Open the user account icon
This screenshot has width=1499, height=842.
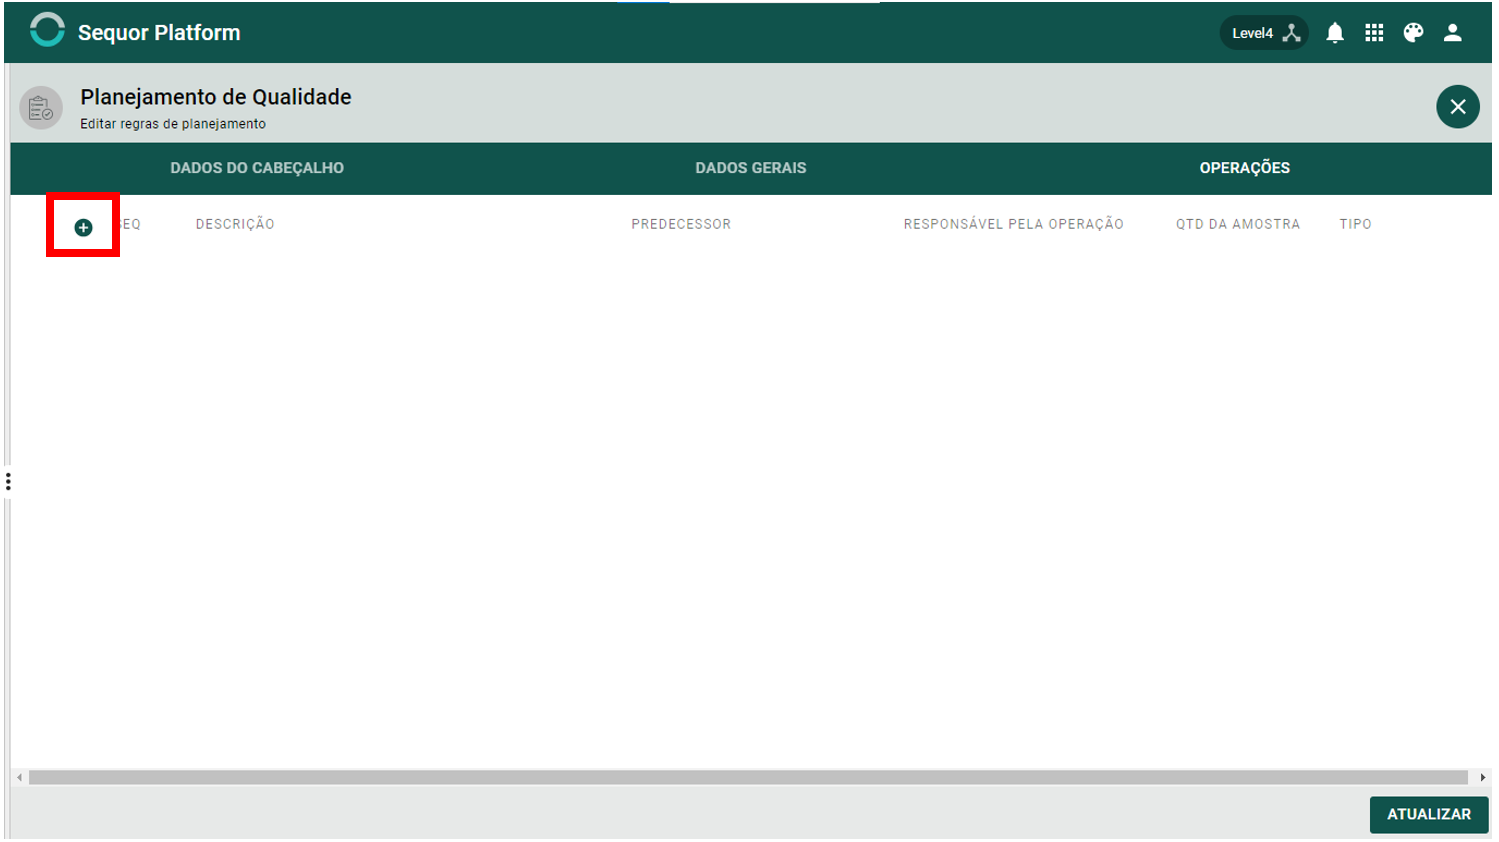tap(1453, 33)
